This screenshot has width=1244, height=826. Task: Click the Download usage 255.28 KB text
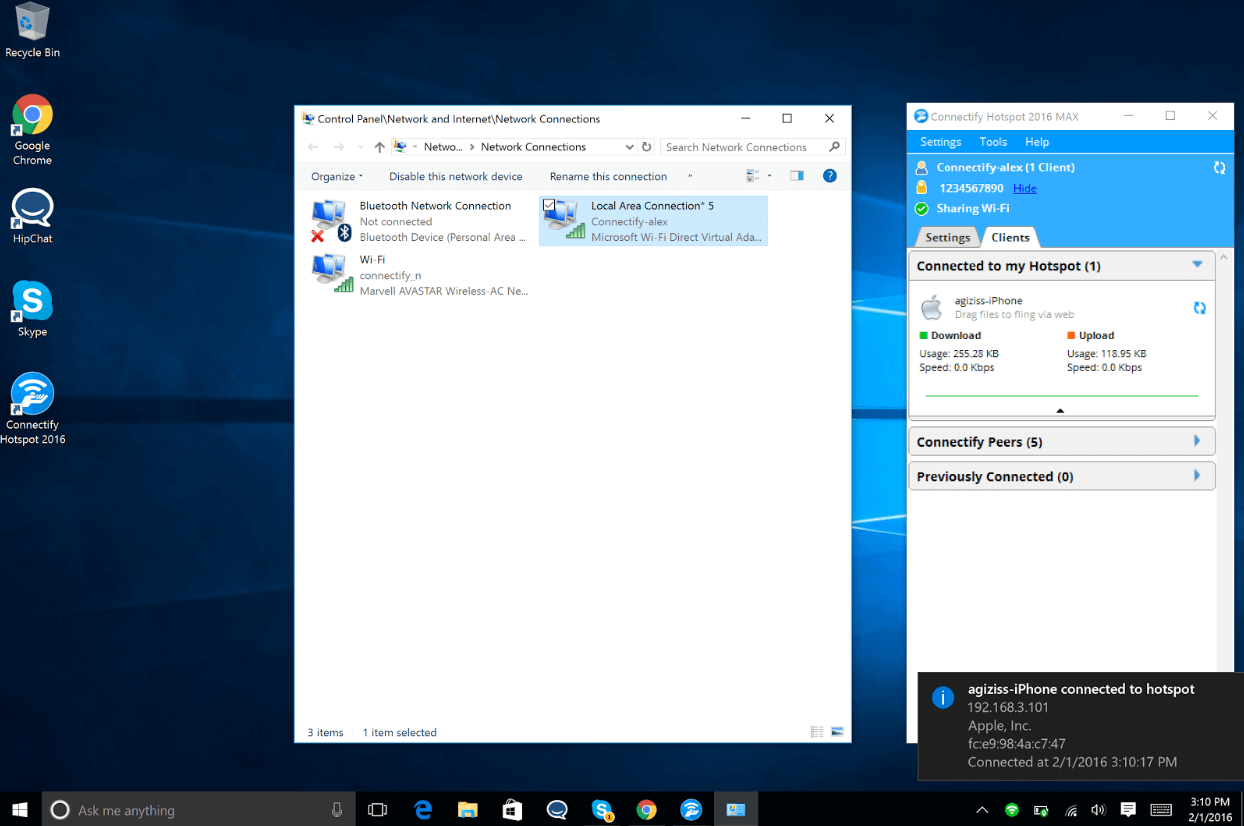[959, 353]
